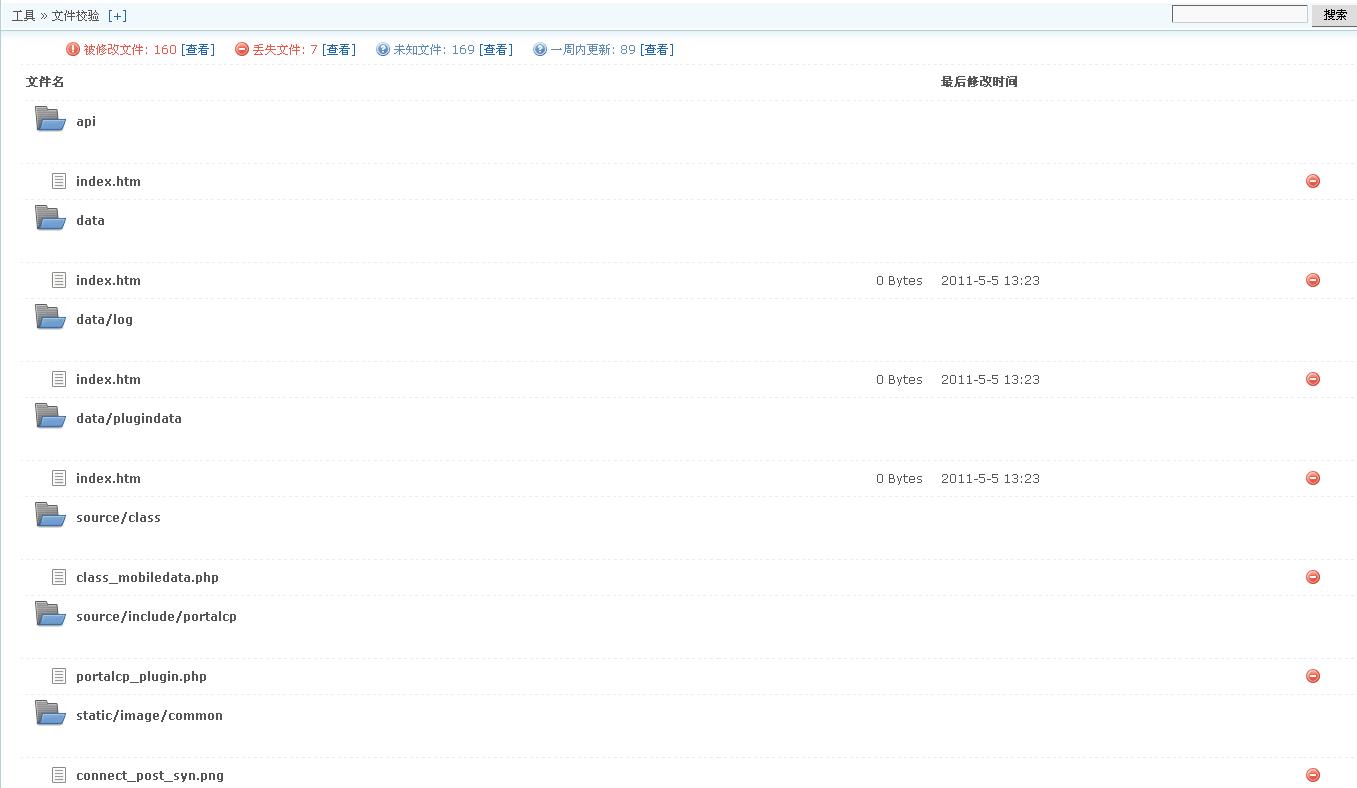Image resolution: width=1357 pixels, height=788 pixels.
Task: Click the folder icon beside plain data
Action: (x=51, y=218)
